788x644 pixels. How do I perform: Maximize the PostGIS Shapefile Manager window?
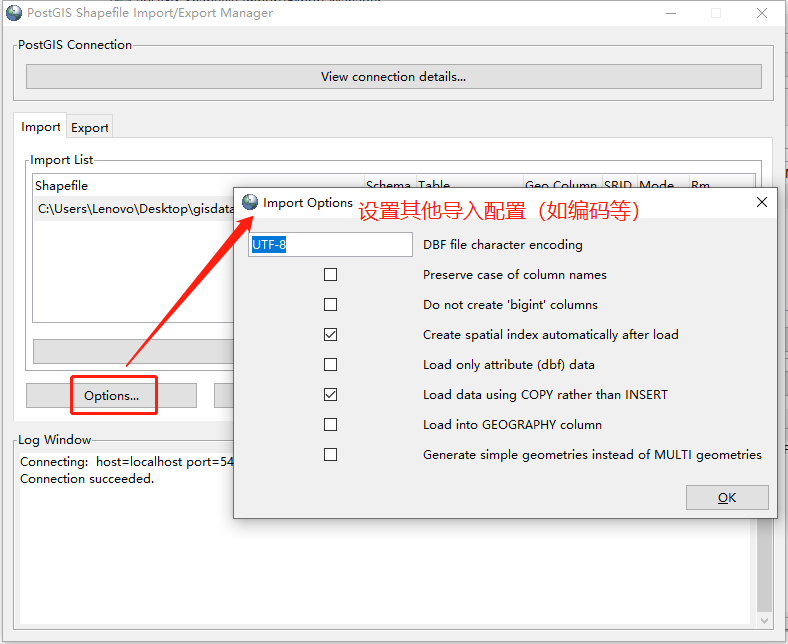tap(716, 13)
